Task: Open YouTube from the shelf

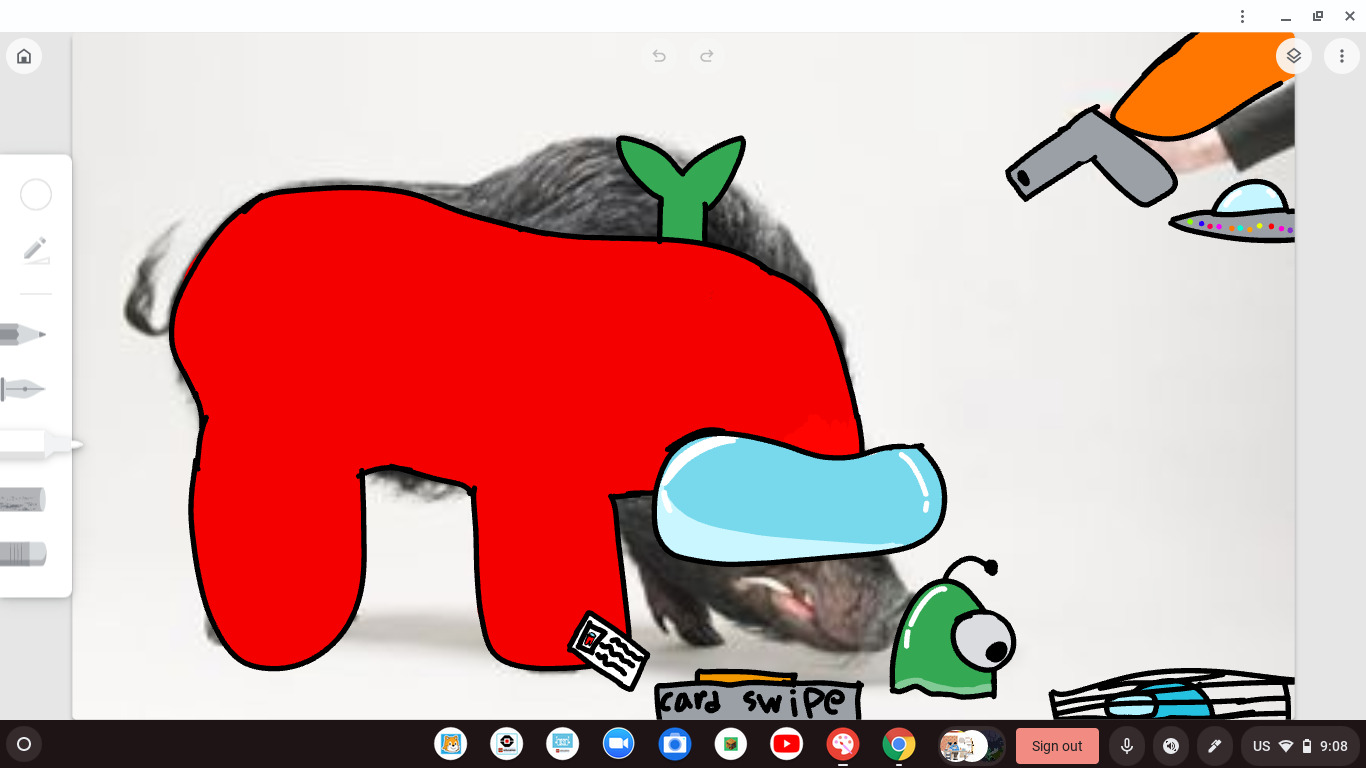Action: [787, 744]
